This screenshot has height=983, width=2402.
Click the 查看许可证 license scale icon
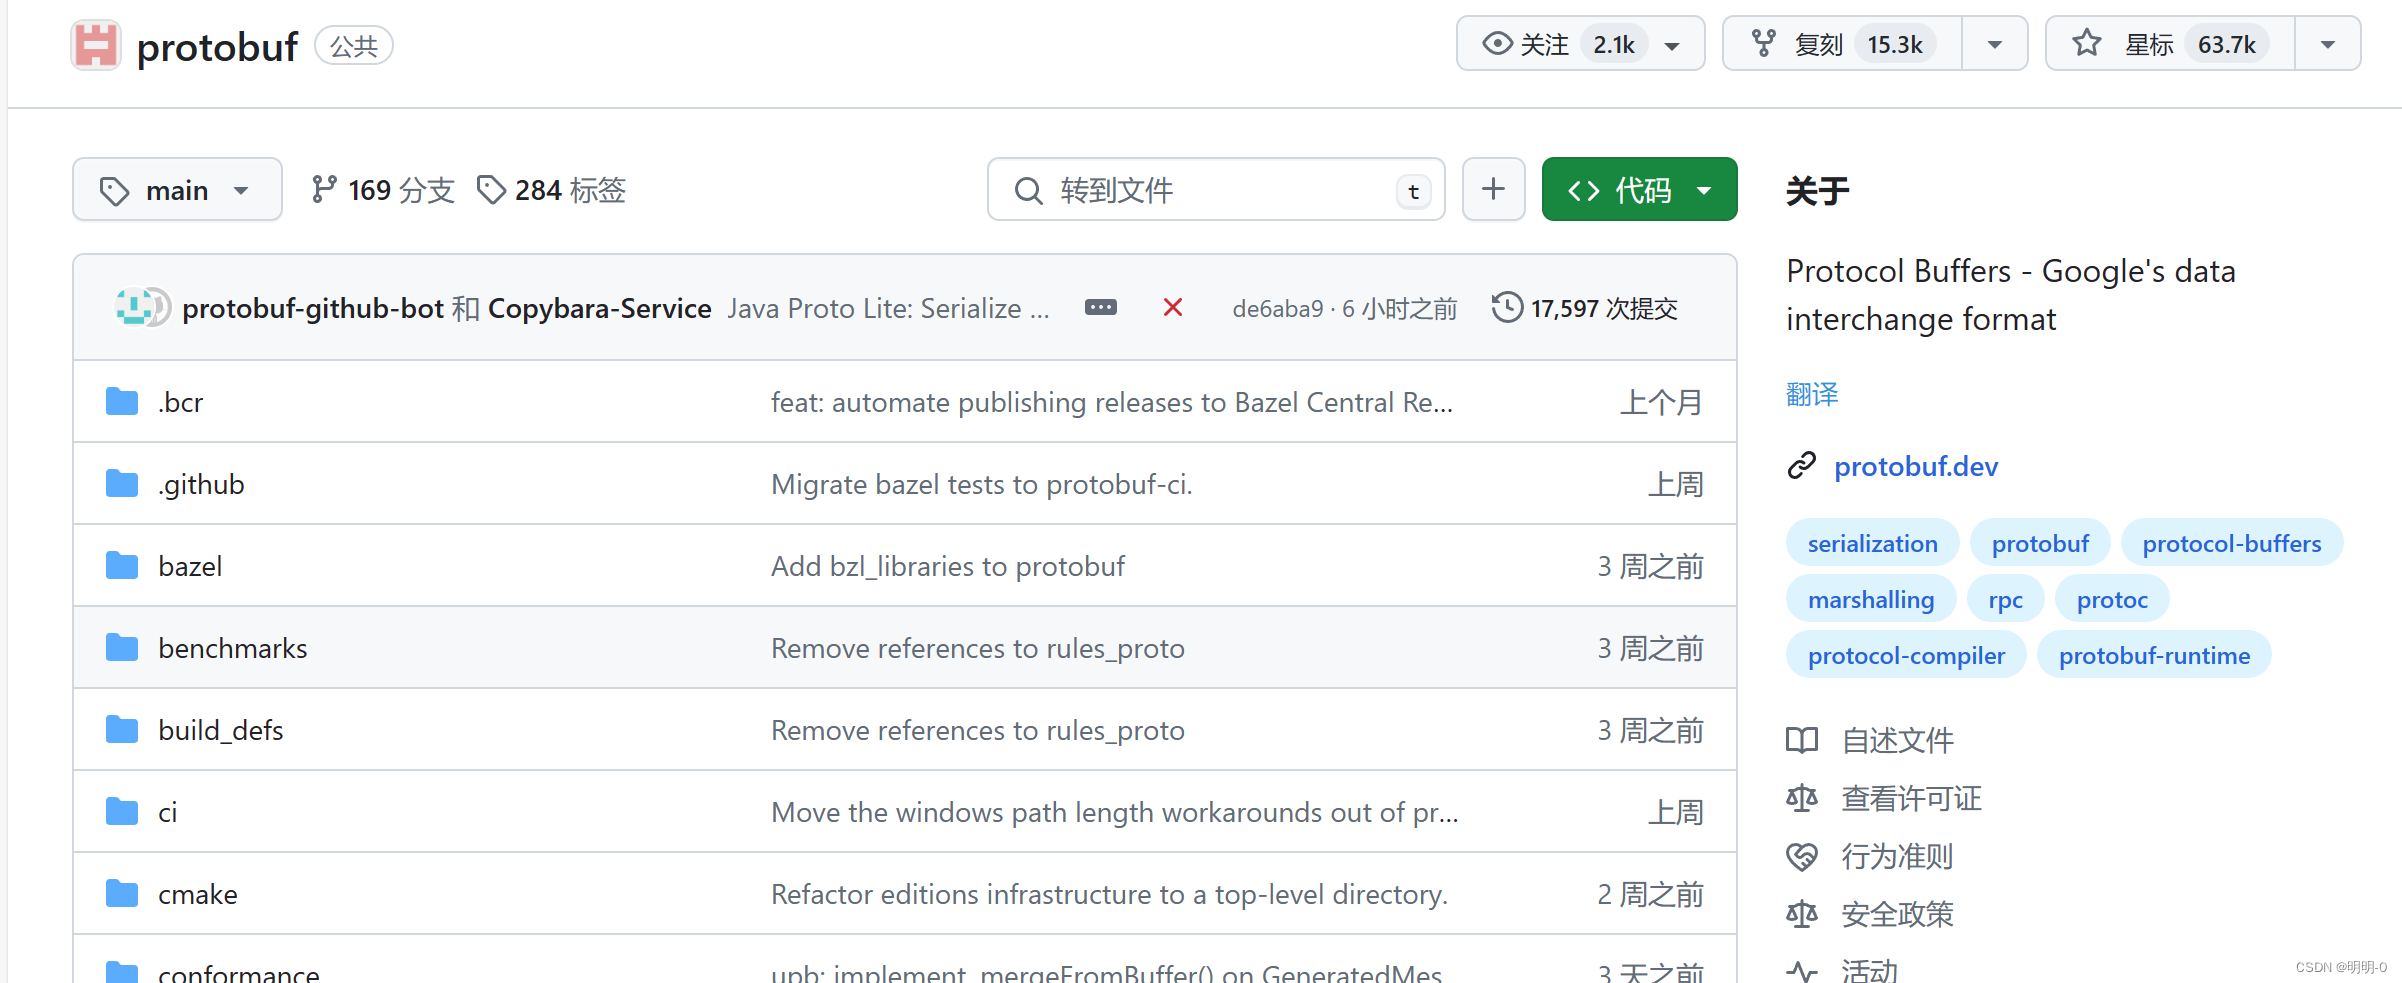[x=1801, y=798]
